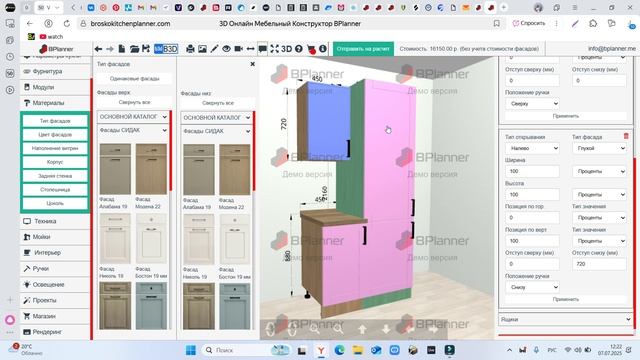Image resolution: width=640 pixels, height=360 pixels.
Task: Expand Фасады СИДАК dropdown under Фасады верх
Action: 133,130
